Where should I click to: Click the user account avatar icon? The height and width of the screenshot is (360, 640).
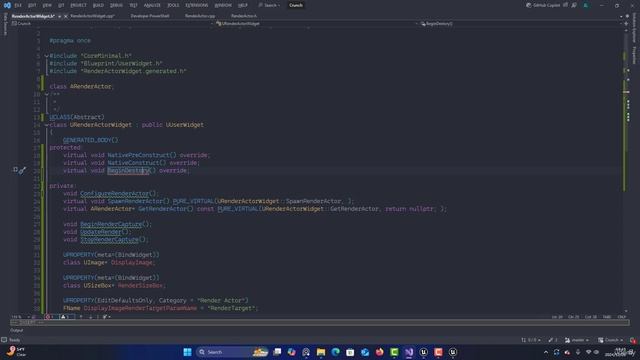[586, 5]
